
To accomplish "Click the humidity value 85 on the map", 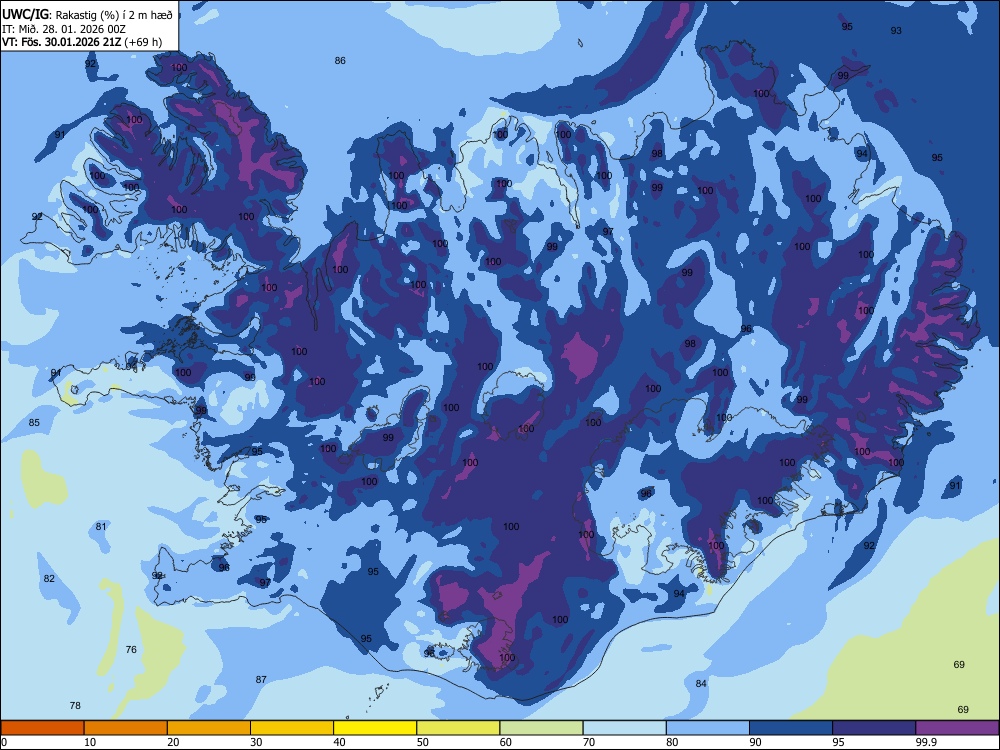I will 34,422.
